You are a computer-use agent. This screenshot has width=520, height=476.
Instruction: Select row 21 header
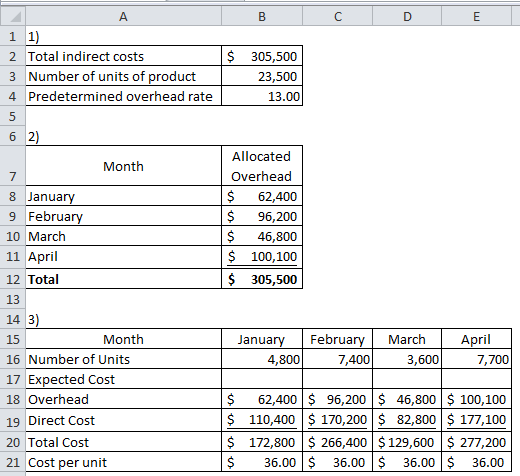point(13,462)
